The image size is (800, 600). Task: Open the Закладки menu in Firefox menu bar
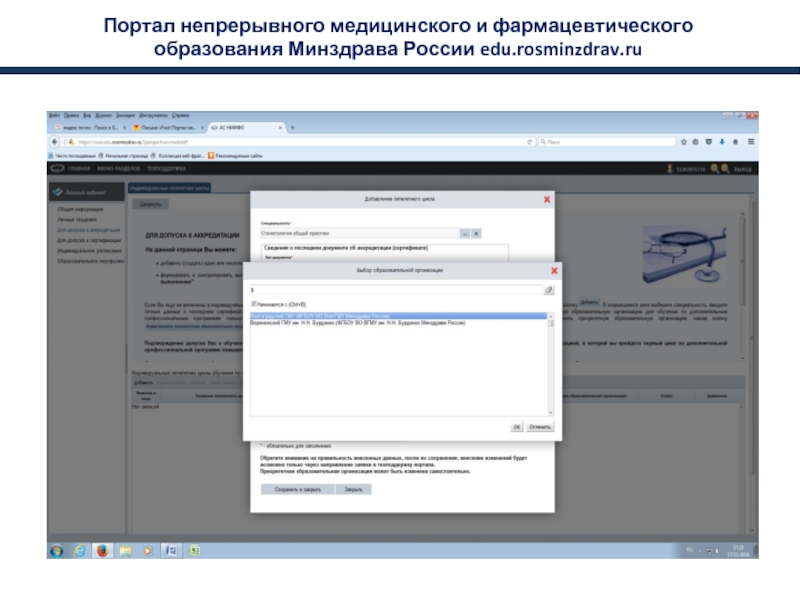click(126, 115)
